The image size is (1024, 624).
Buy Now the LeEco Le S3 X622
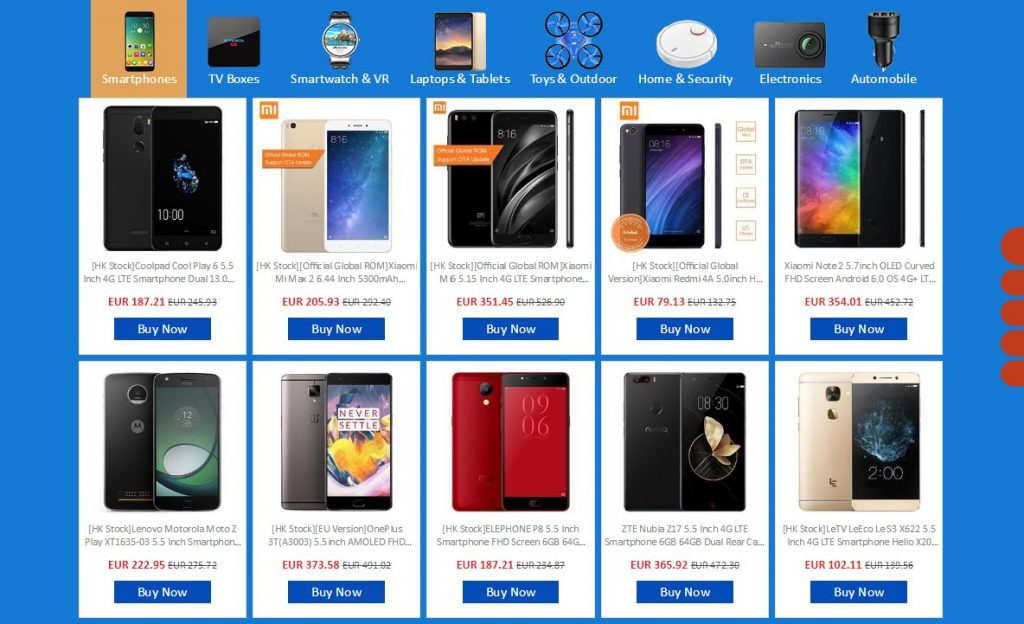coord(859,592)
